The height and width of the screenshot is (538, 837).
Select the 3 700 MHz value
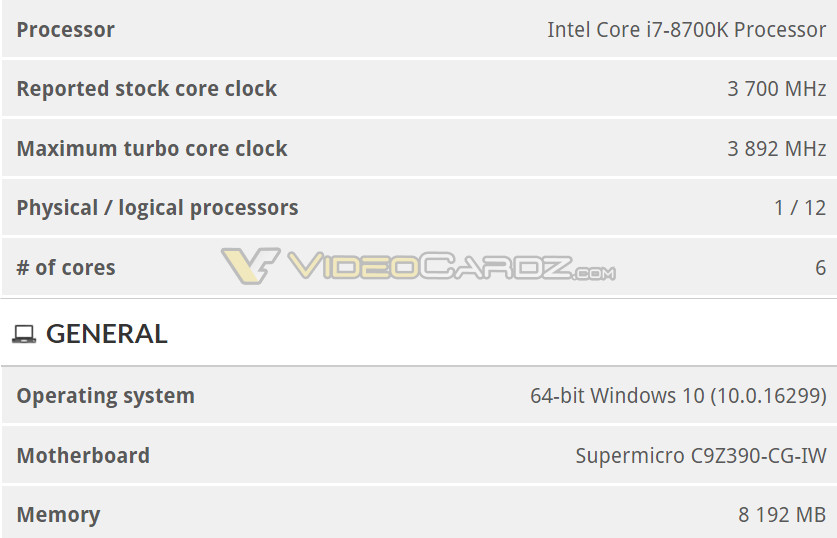pos(776,89)
